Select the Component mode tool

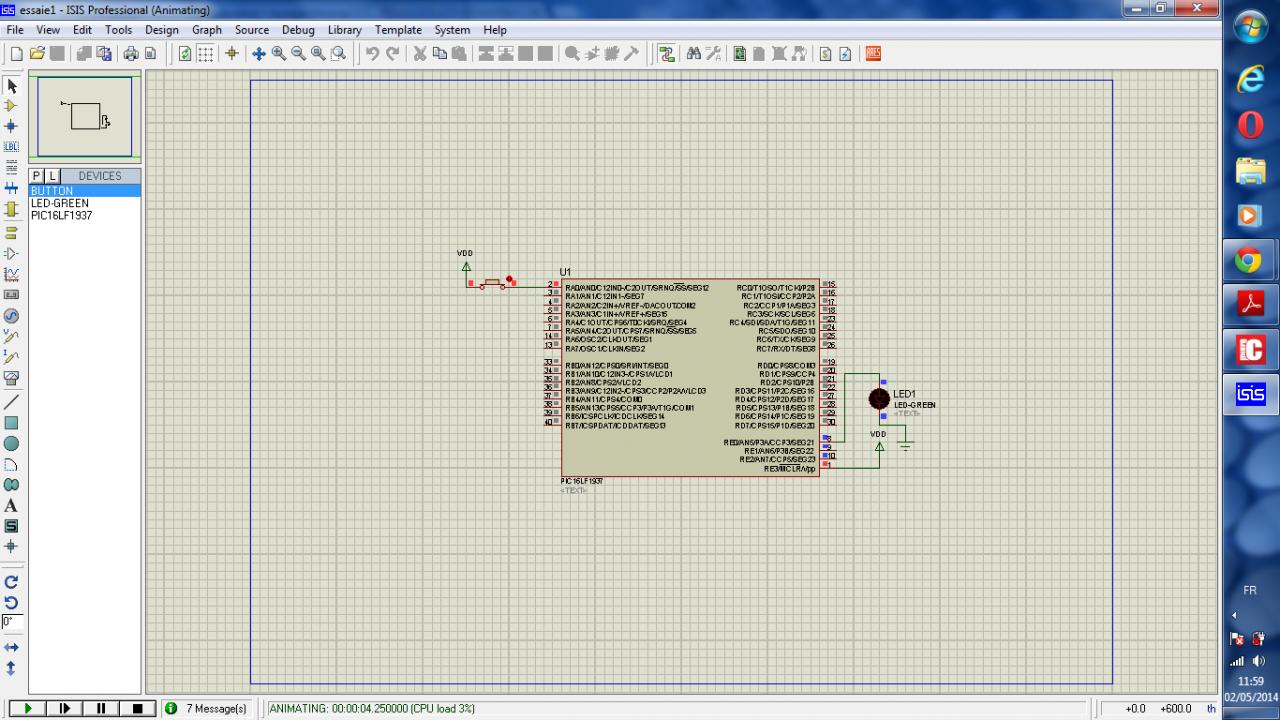[12, 105]
